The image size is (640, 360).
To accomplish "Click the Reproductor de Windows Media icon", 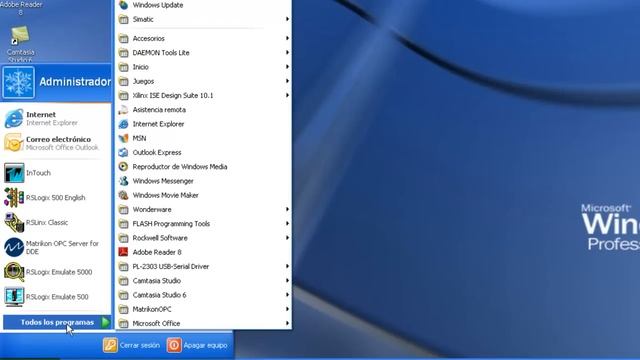I will point(123,167).
